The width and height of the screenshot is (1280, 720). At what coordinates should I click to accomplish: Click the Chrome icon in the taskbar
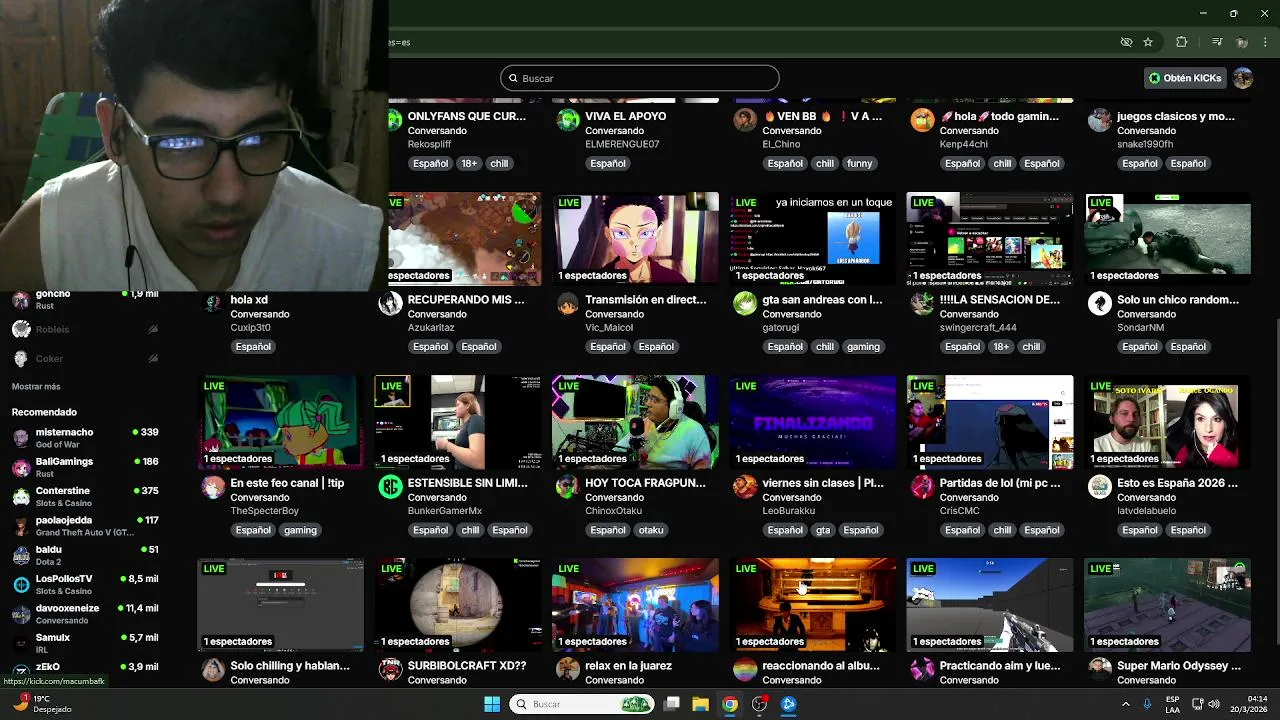(x=730, y=704)
